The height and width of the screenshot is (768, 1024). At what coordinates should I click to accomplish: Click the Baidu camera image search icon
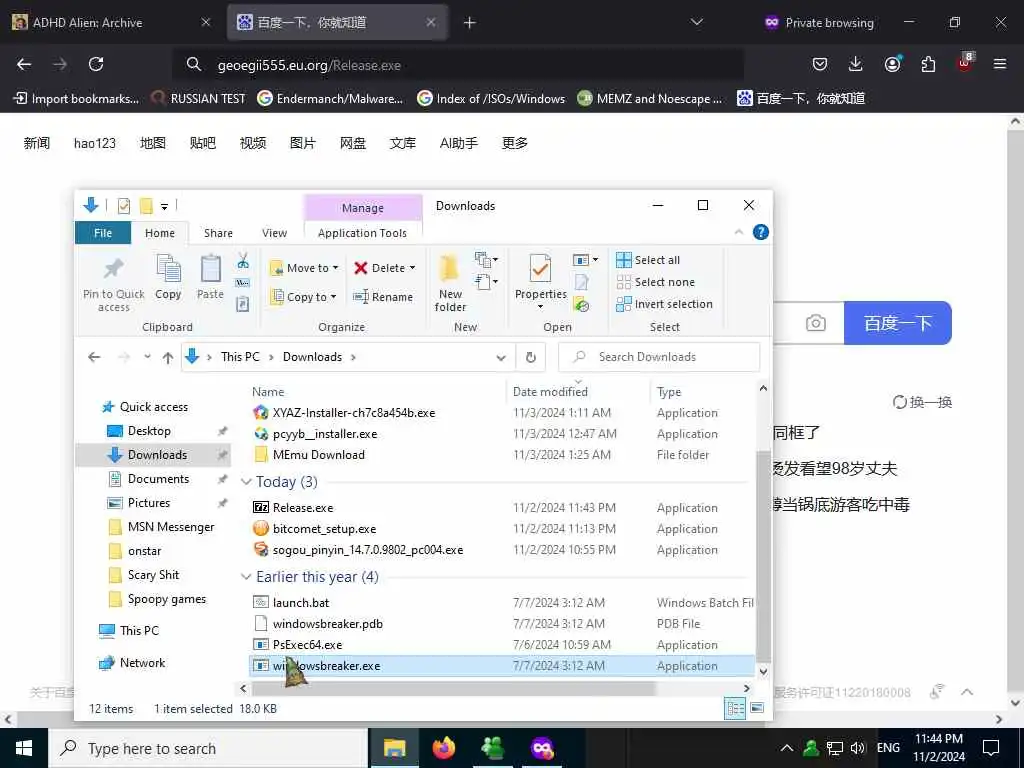[816, 323]
